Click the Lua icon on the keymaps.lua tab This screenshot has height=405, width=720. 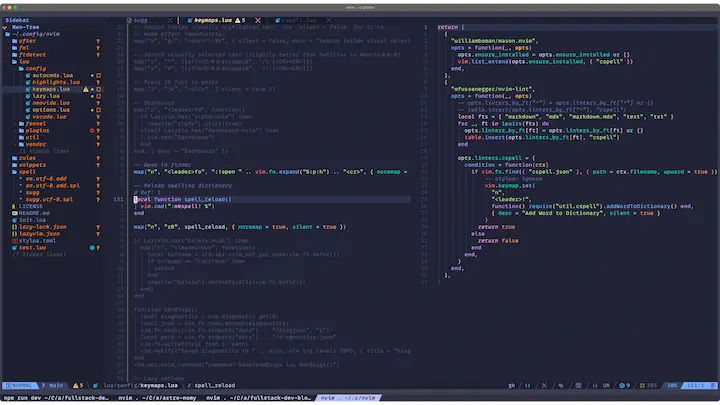pyautogui.click(x=190, y=20)
